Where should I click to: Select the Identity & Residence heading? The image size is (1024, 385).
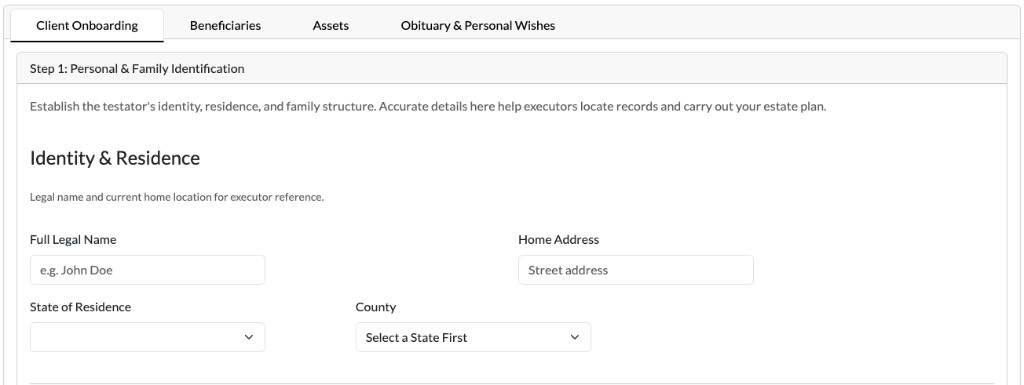(x=115, y=158)
